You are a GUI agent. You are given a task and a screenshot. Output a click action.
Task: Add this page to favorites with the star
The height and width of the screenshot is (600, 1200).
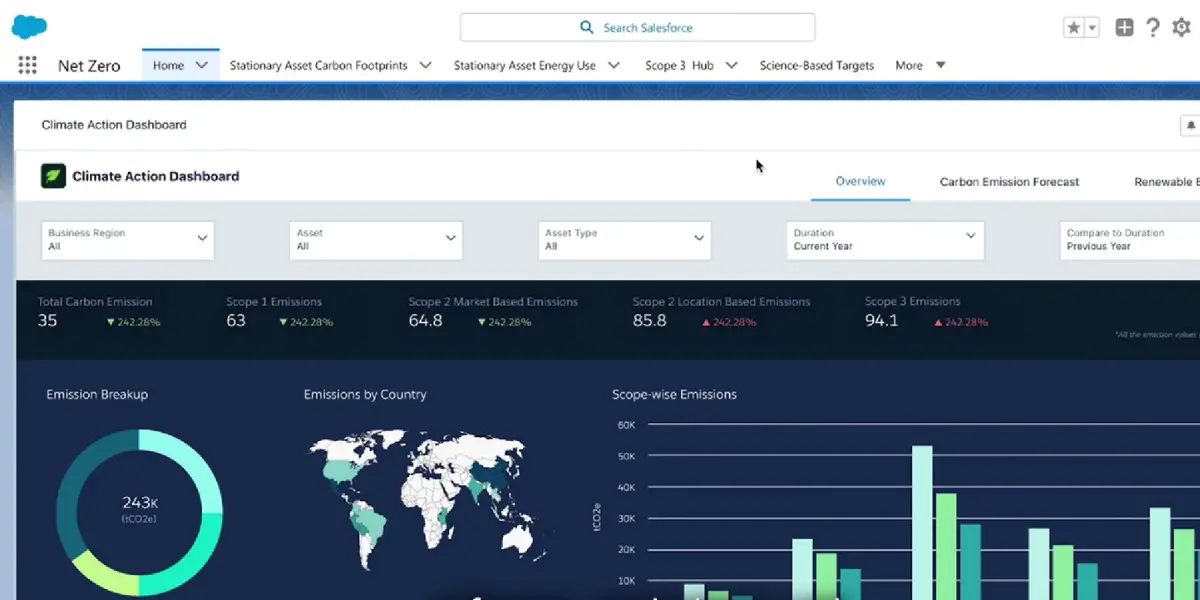1074,28
